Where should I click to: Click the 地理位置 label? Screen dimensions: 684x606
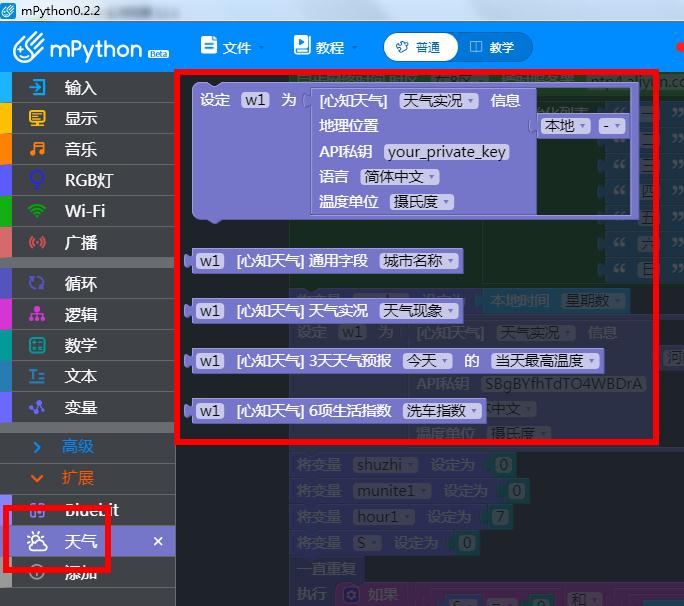point(349,126)
